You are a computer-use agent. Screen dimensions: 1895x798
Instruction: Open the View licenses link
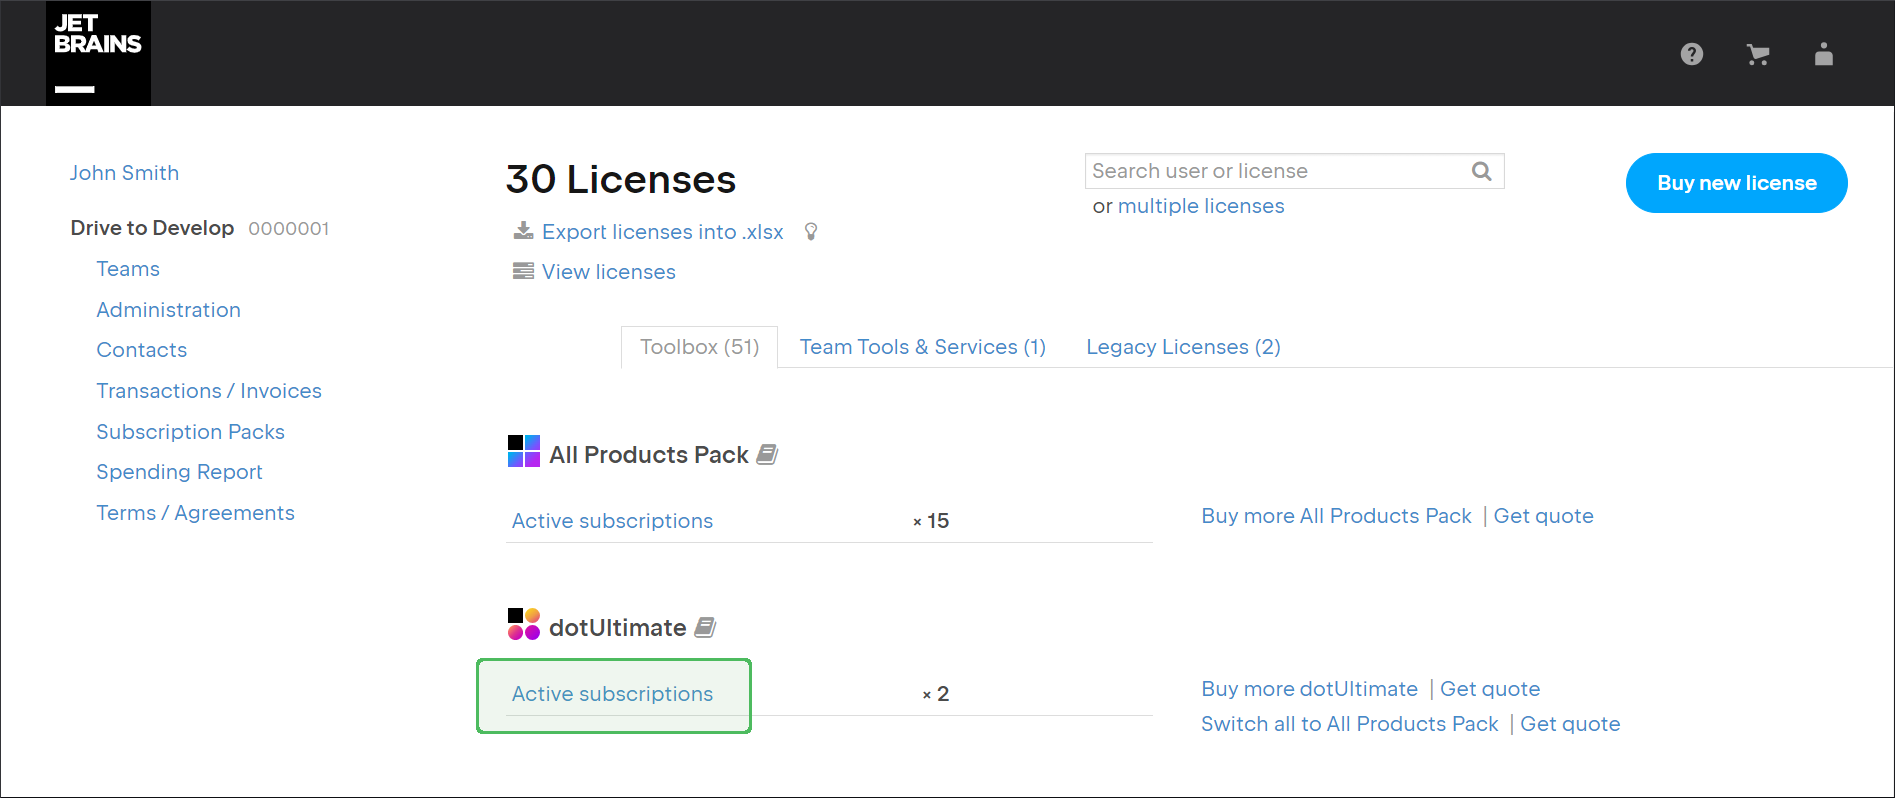pos(608,272)
